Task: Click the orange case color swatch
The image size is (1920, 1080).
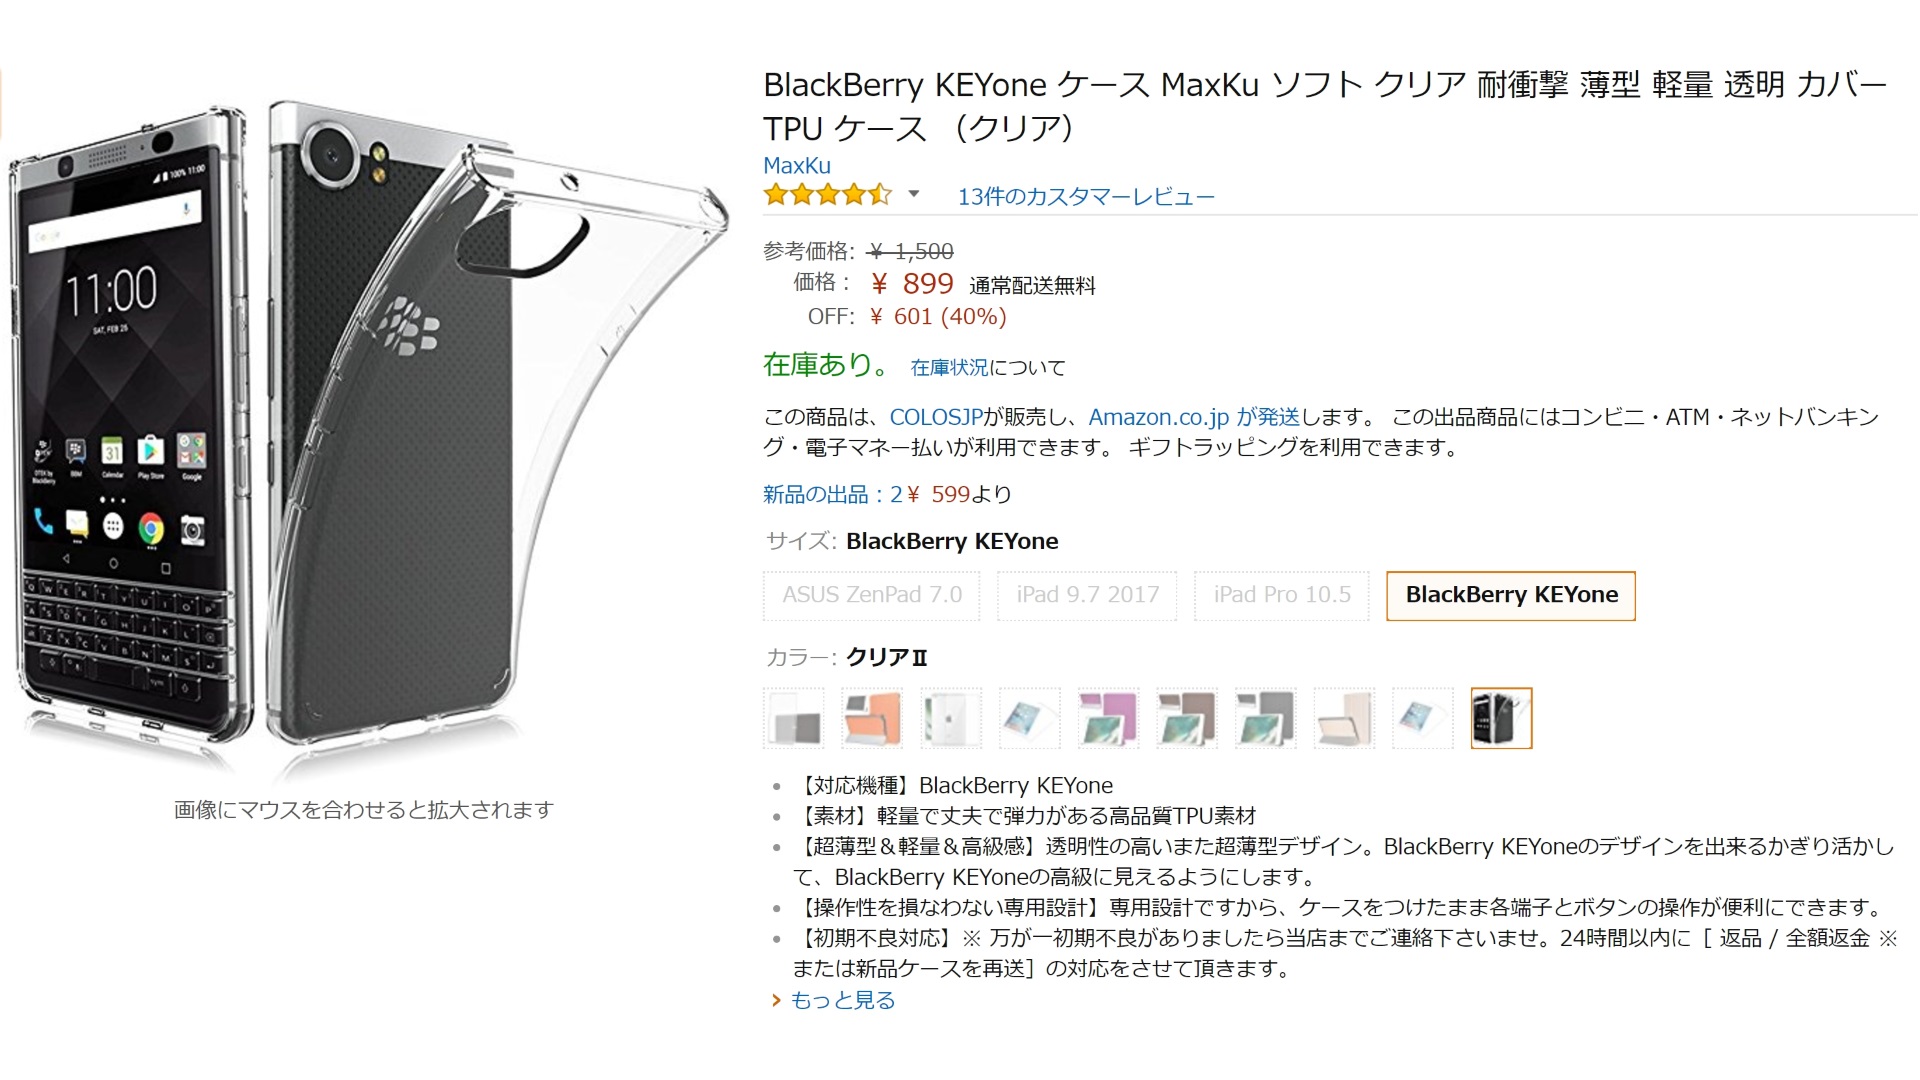Action: point(872,718)
